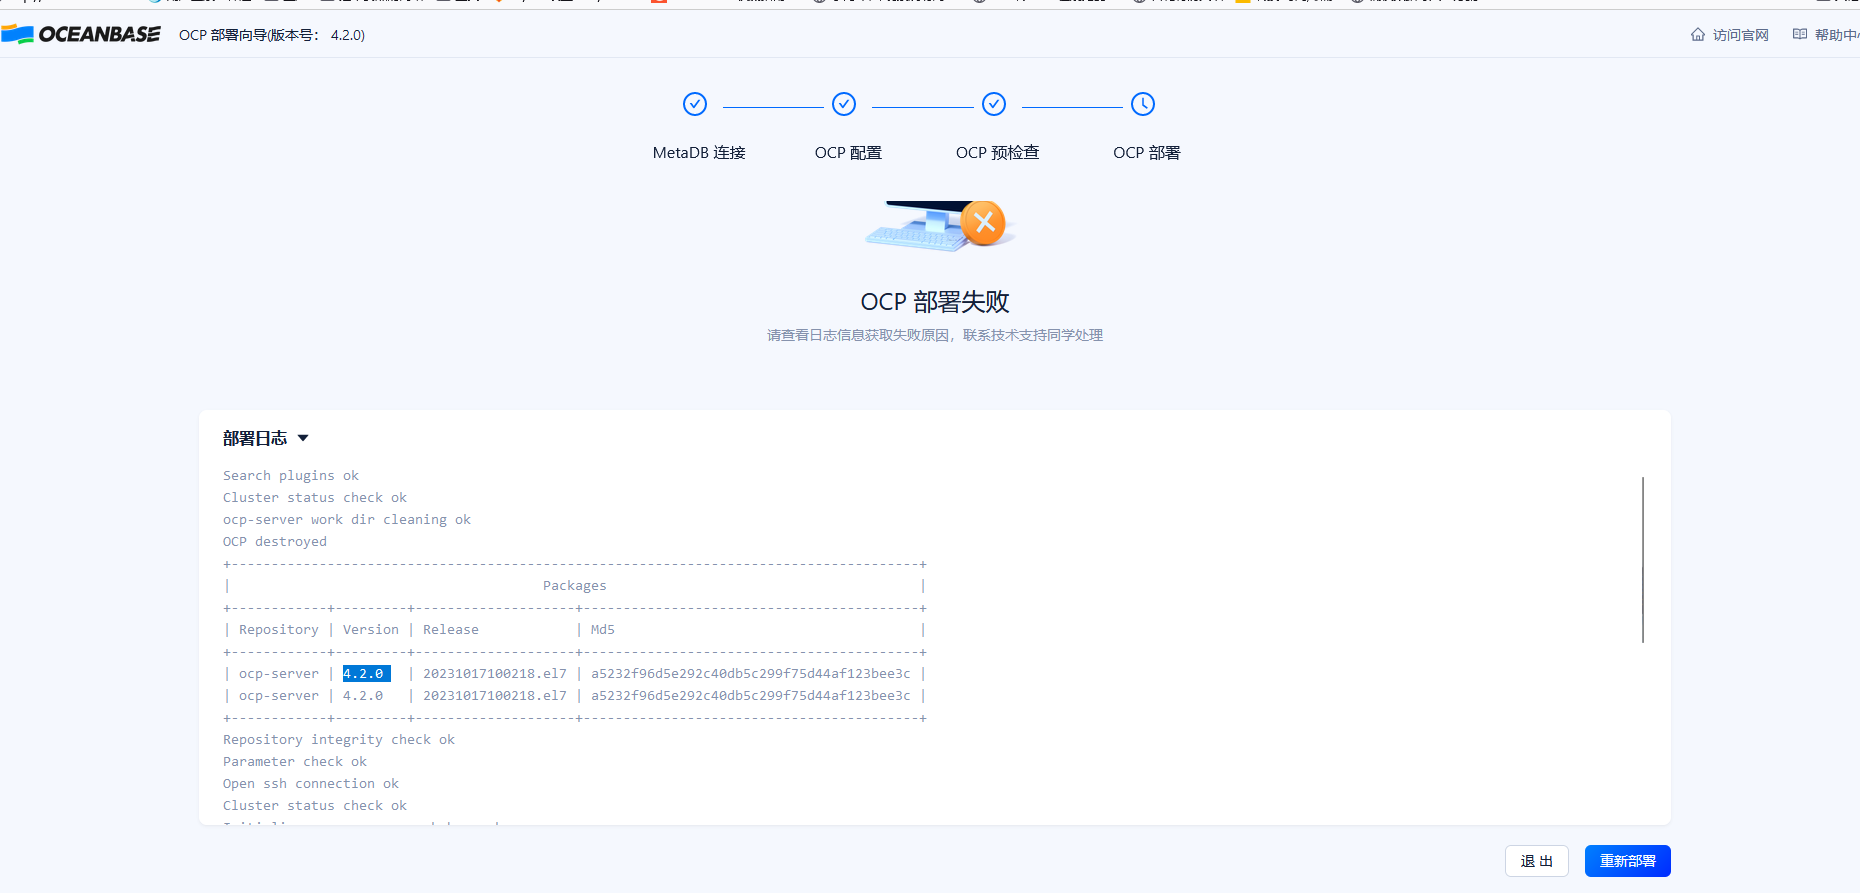Click the OceanBase logo
This screenshot has height=893, width=1860.
pos(81,35)
